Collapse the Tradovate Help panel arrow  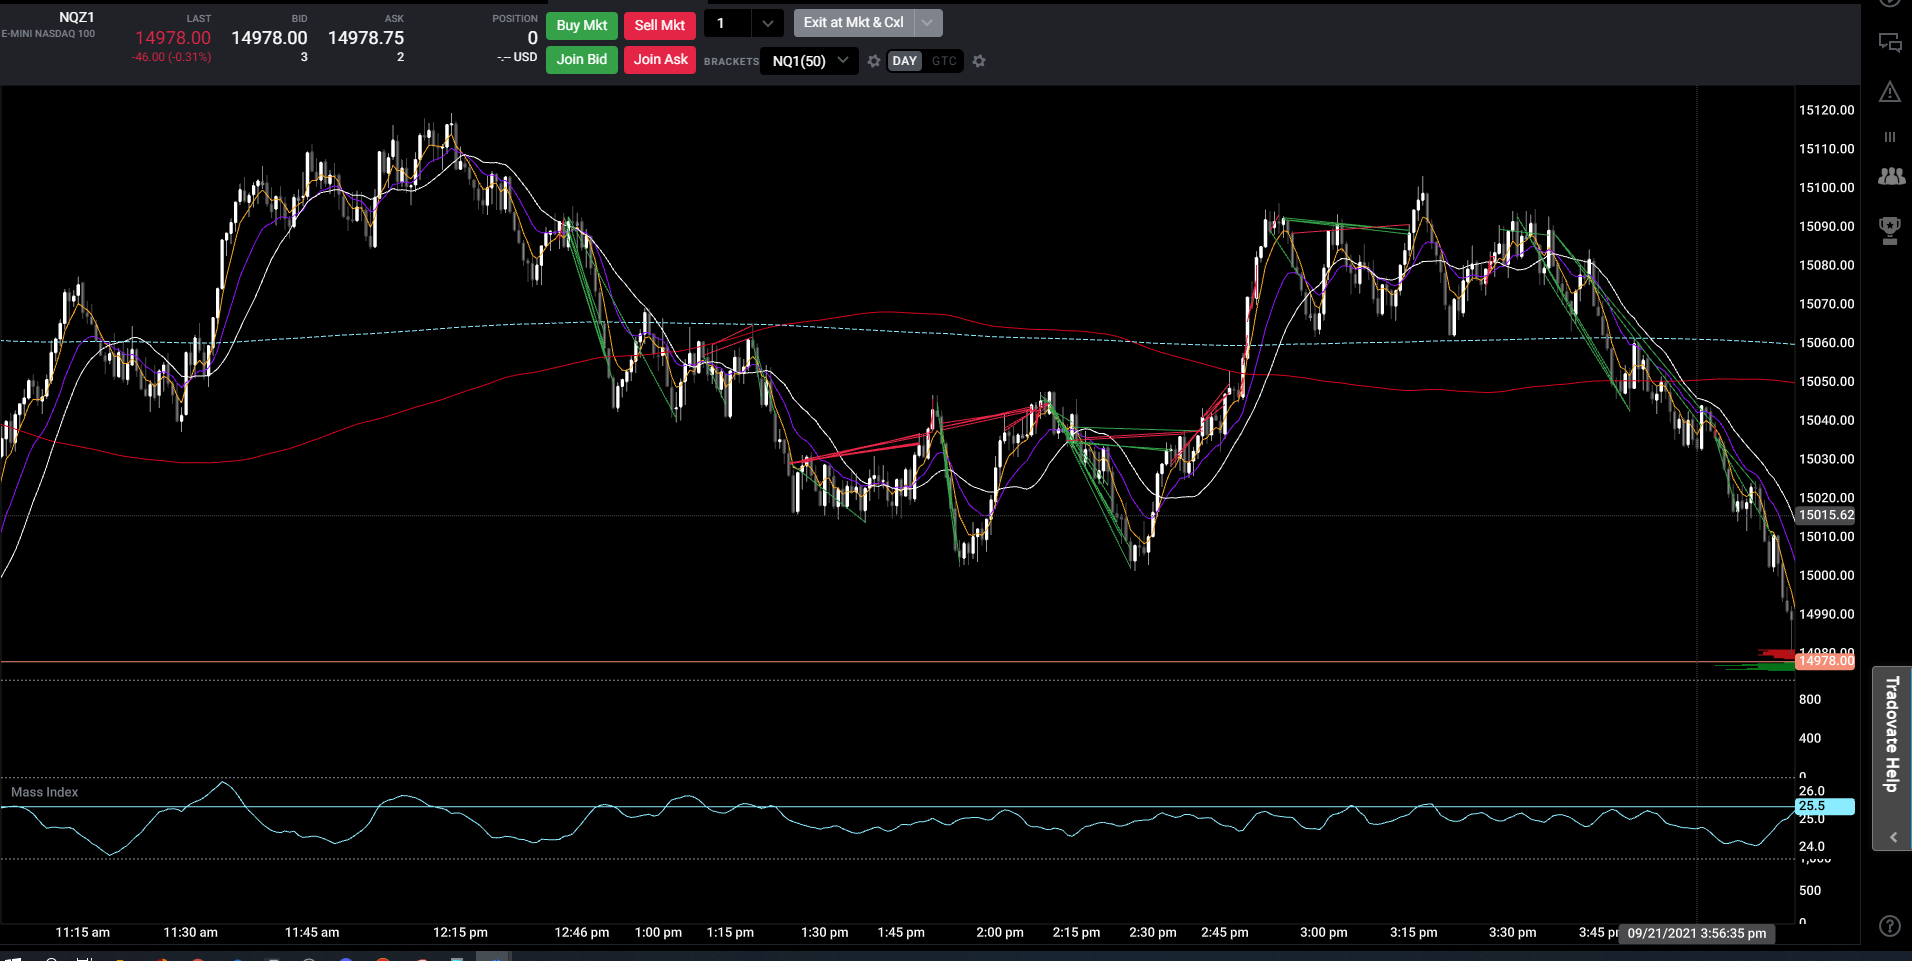1893,838
